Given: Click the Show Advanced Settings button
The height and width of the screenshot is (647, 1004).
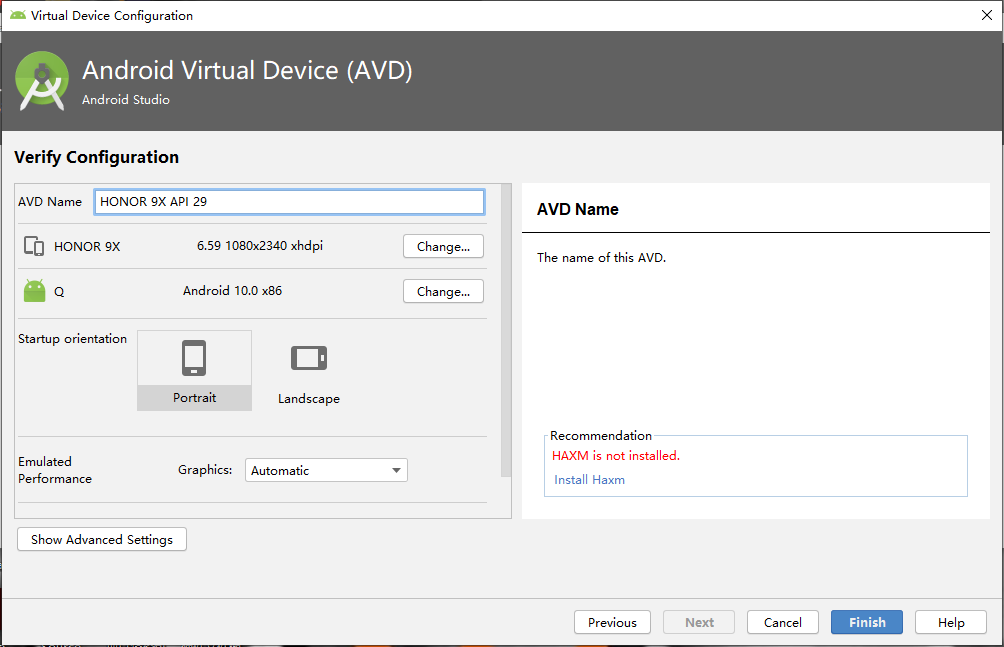Looking at the screenshot, I should point(102,539).
